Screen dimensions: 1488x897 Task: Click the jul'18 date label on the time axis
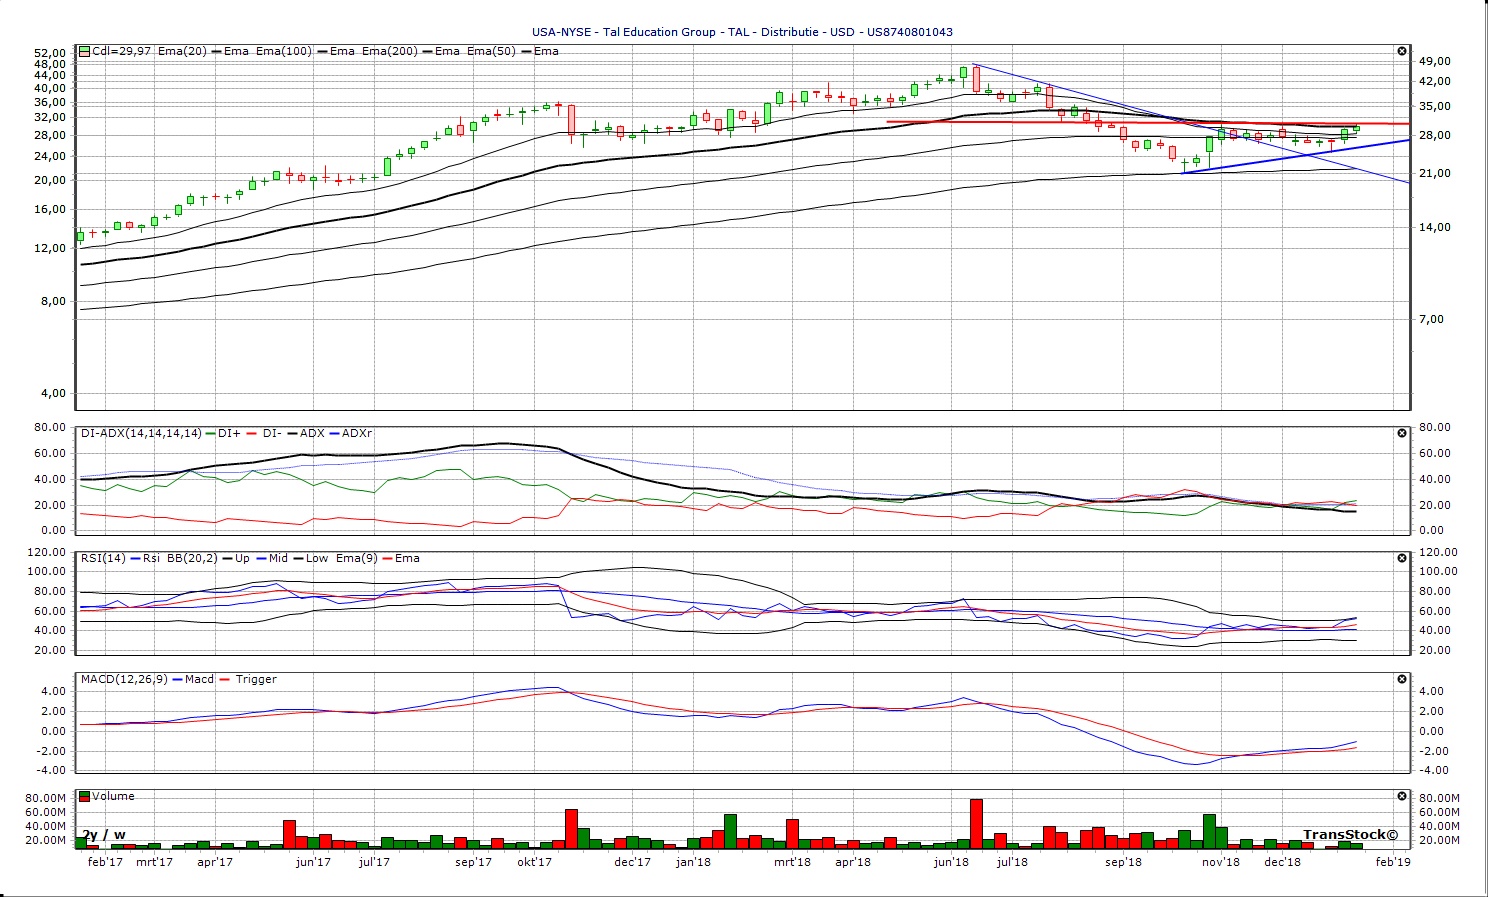coord(1012,861)
